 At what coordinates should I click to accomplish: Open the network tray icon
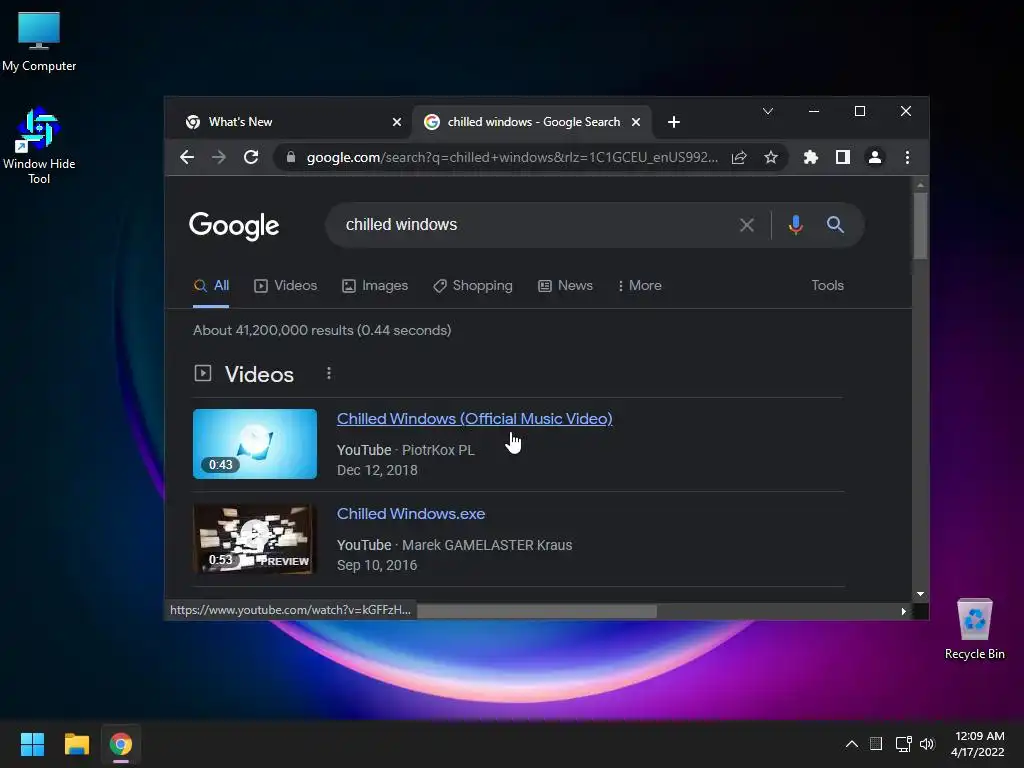click(x=903, y=744)
